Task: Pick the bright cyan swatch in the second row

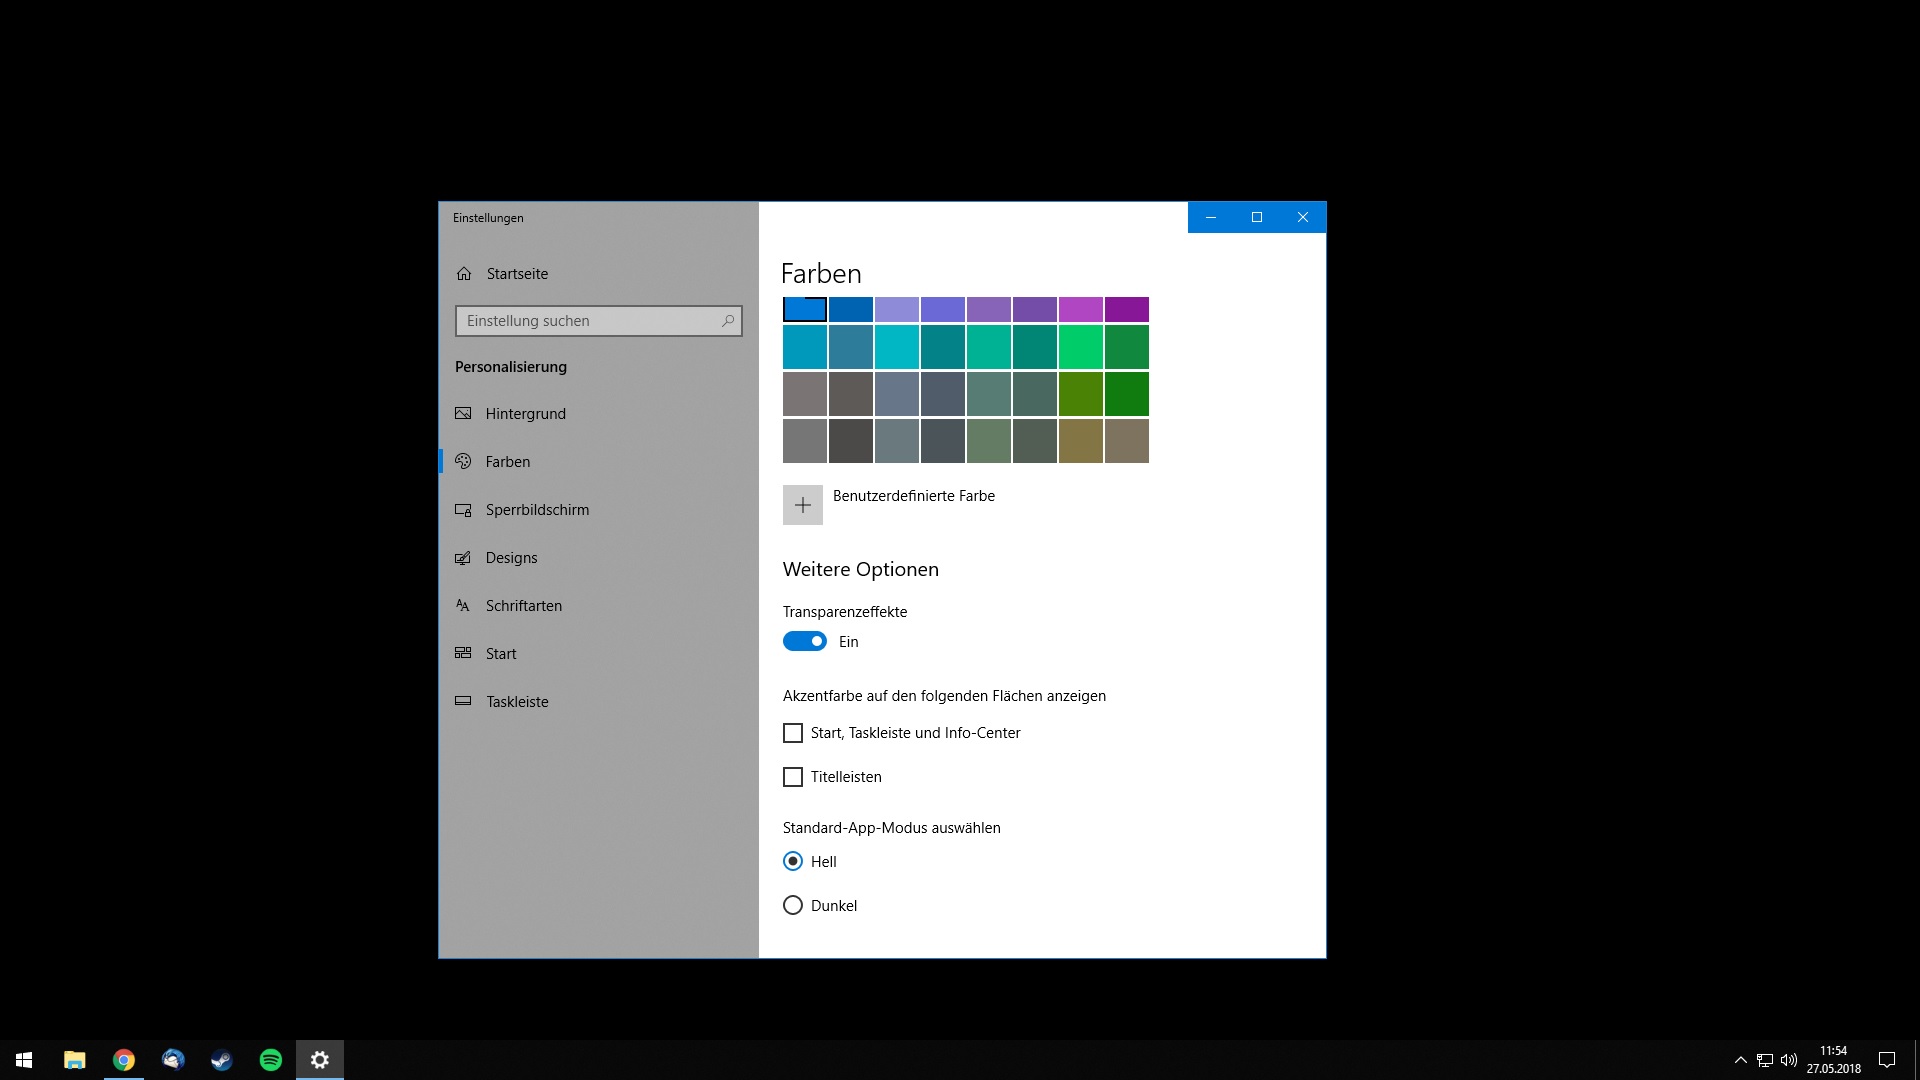Action: 897,347
